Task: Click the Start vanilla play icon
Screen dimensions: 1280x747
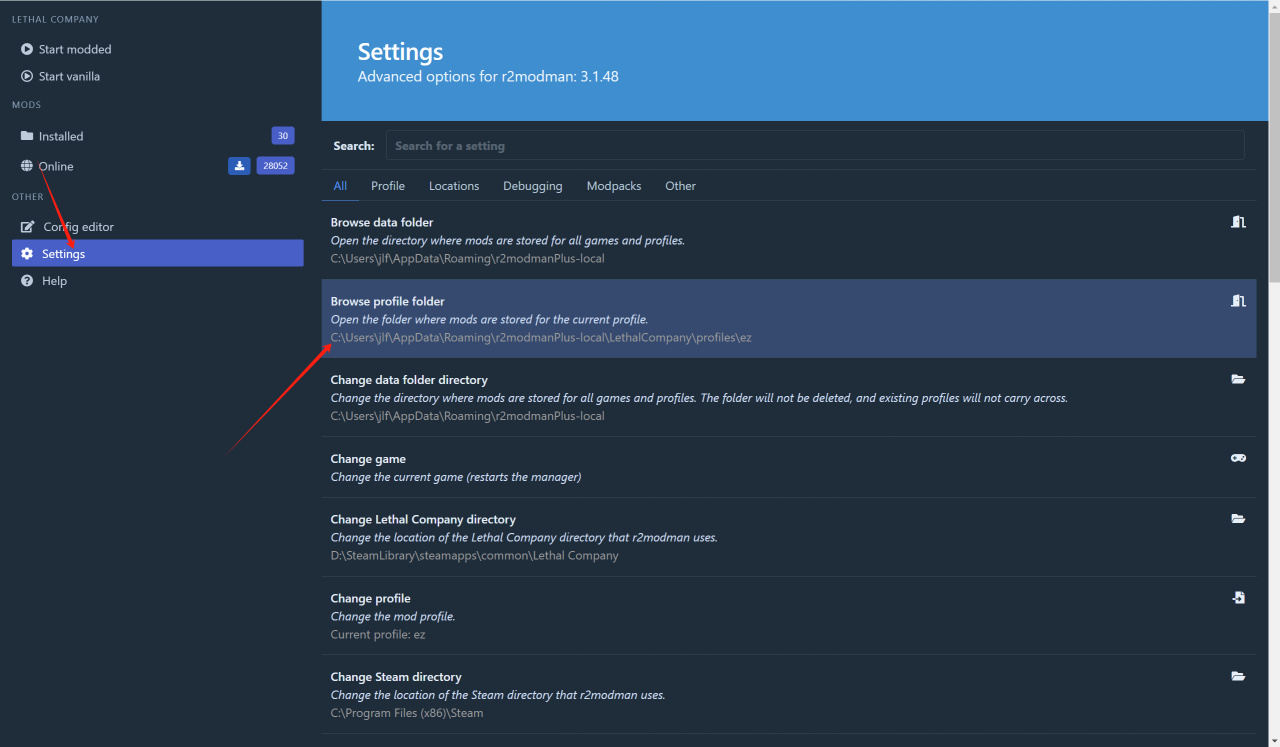Action: [x=27, y=76]
